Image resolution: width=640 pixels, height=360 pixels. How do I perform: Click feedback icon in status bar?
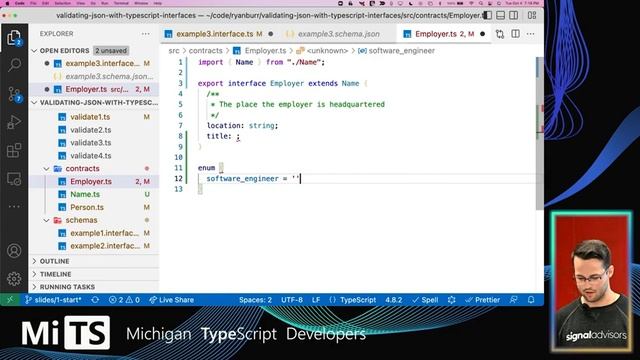pyautogui.click(x=513, y=300)
